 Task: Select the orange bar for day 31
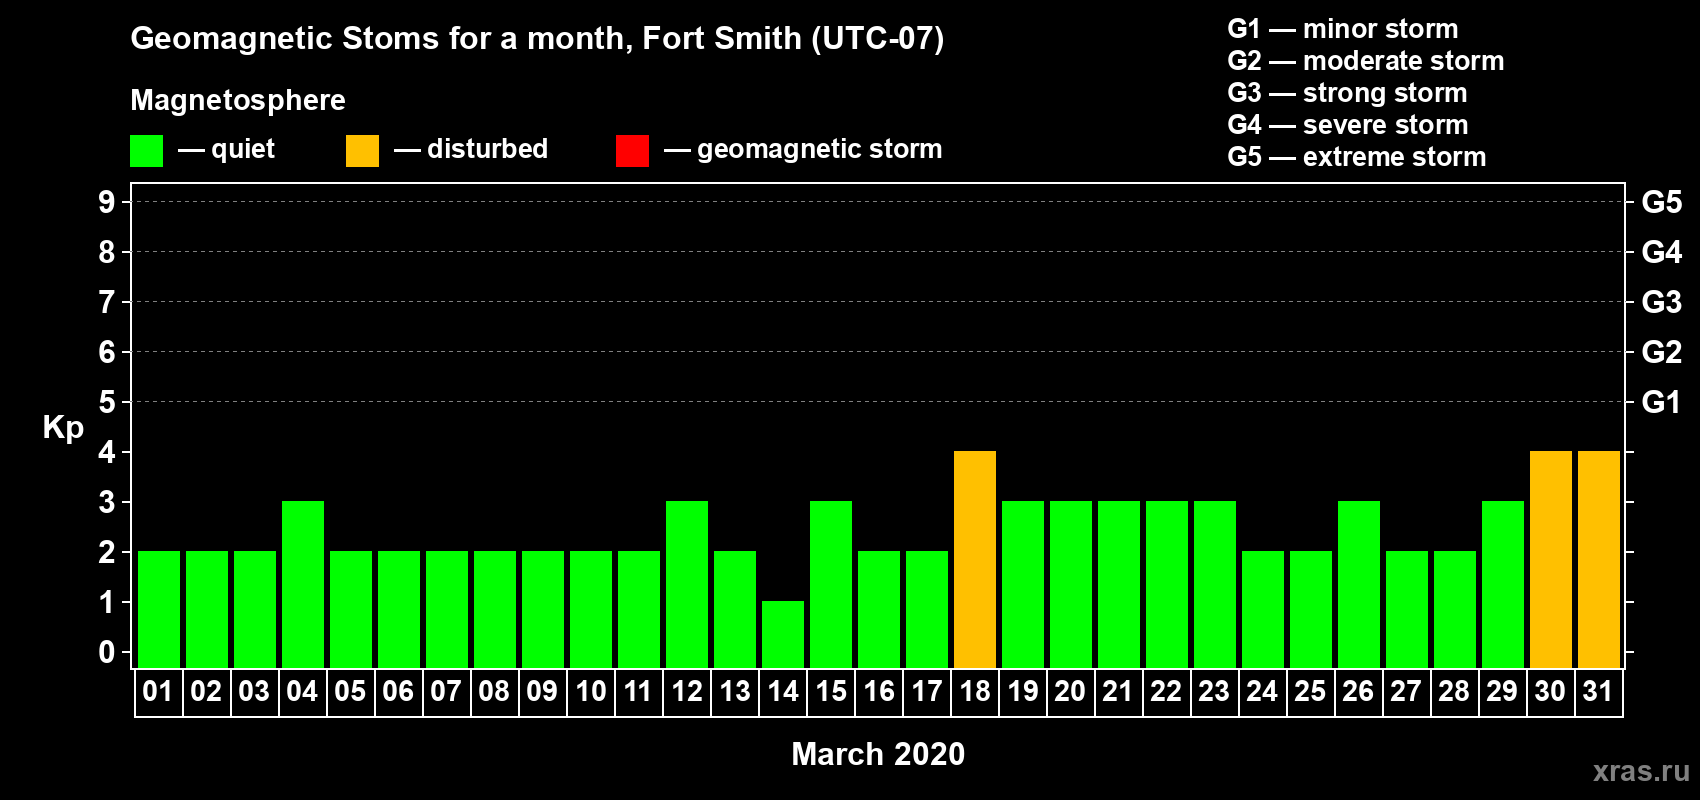[1599, 560]
